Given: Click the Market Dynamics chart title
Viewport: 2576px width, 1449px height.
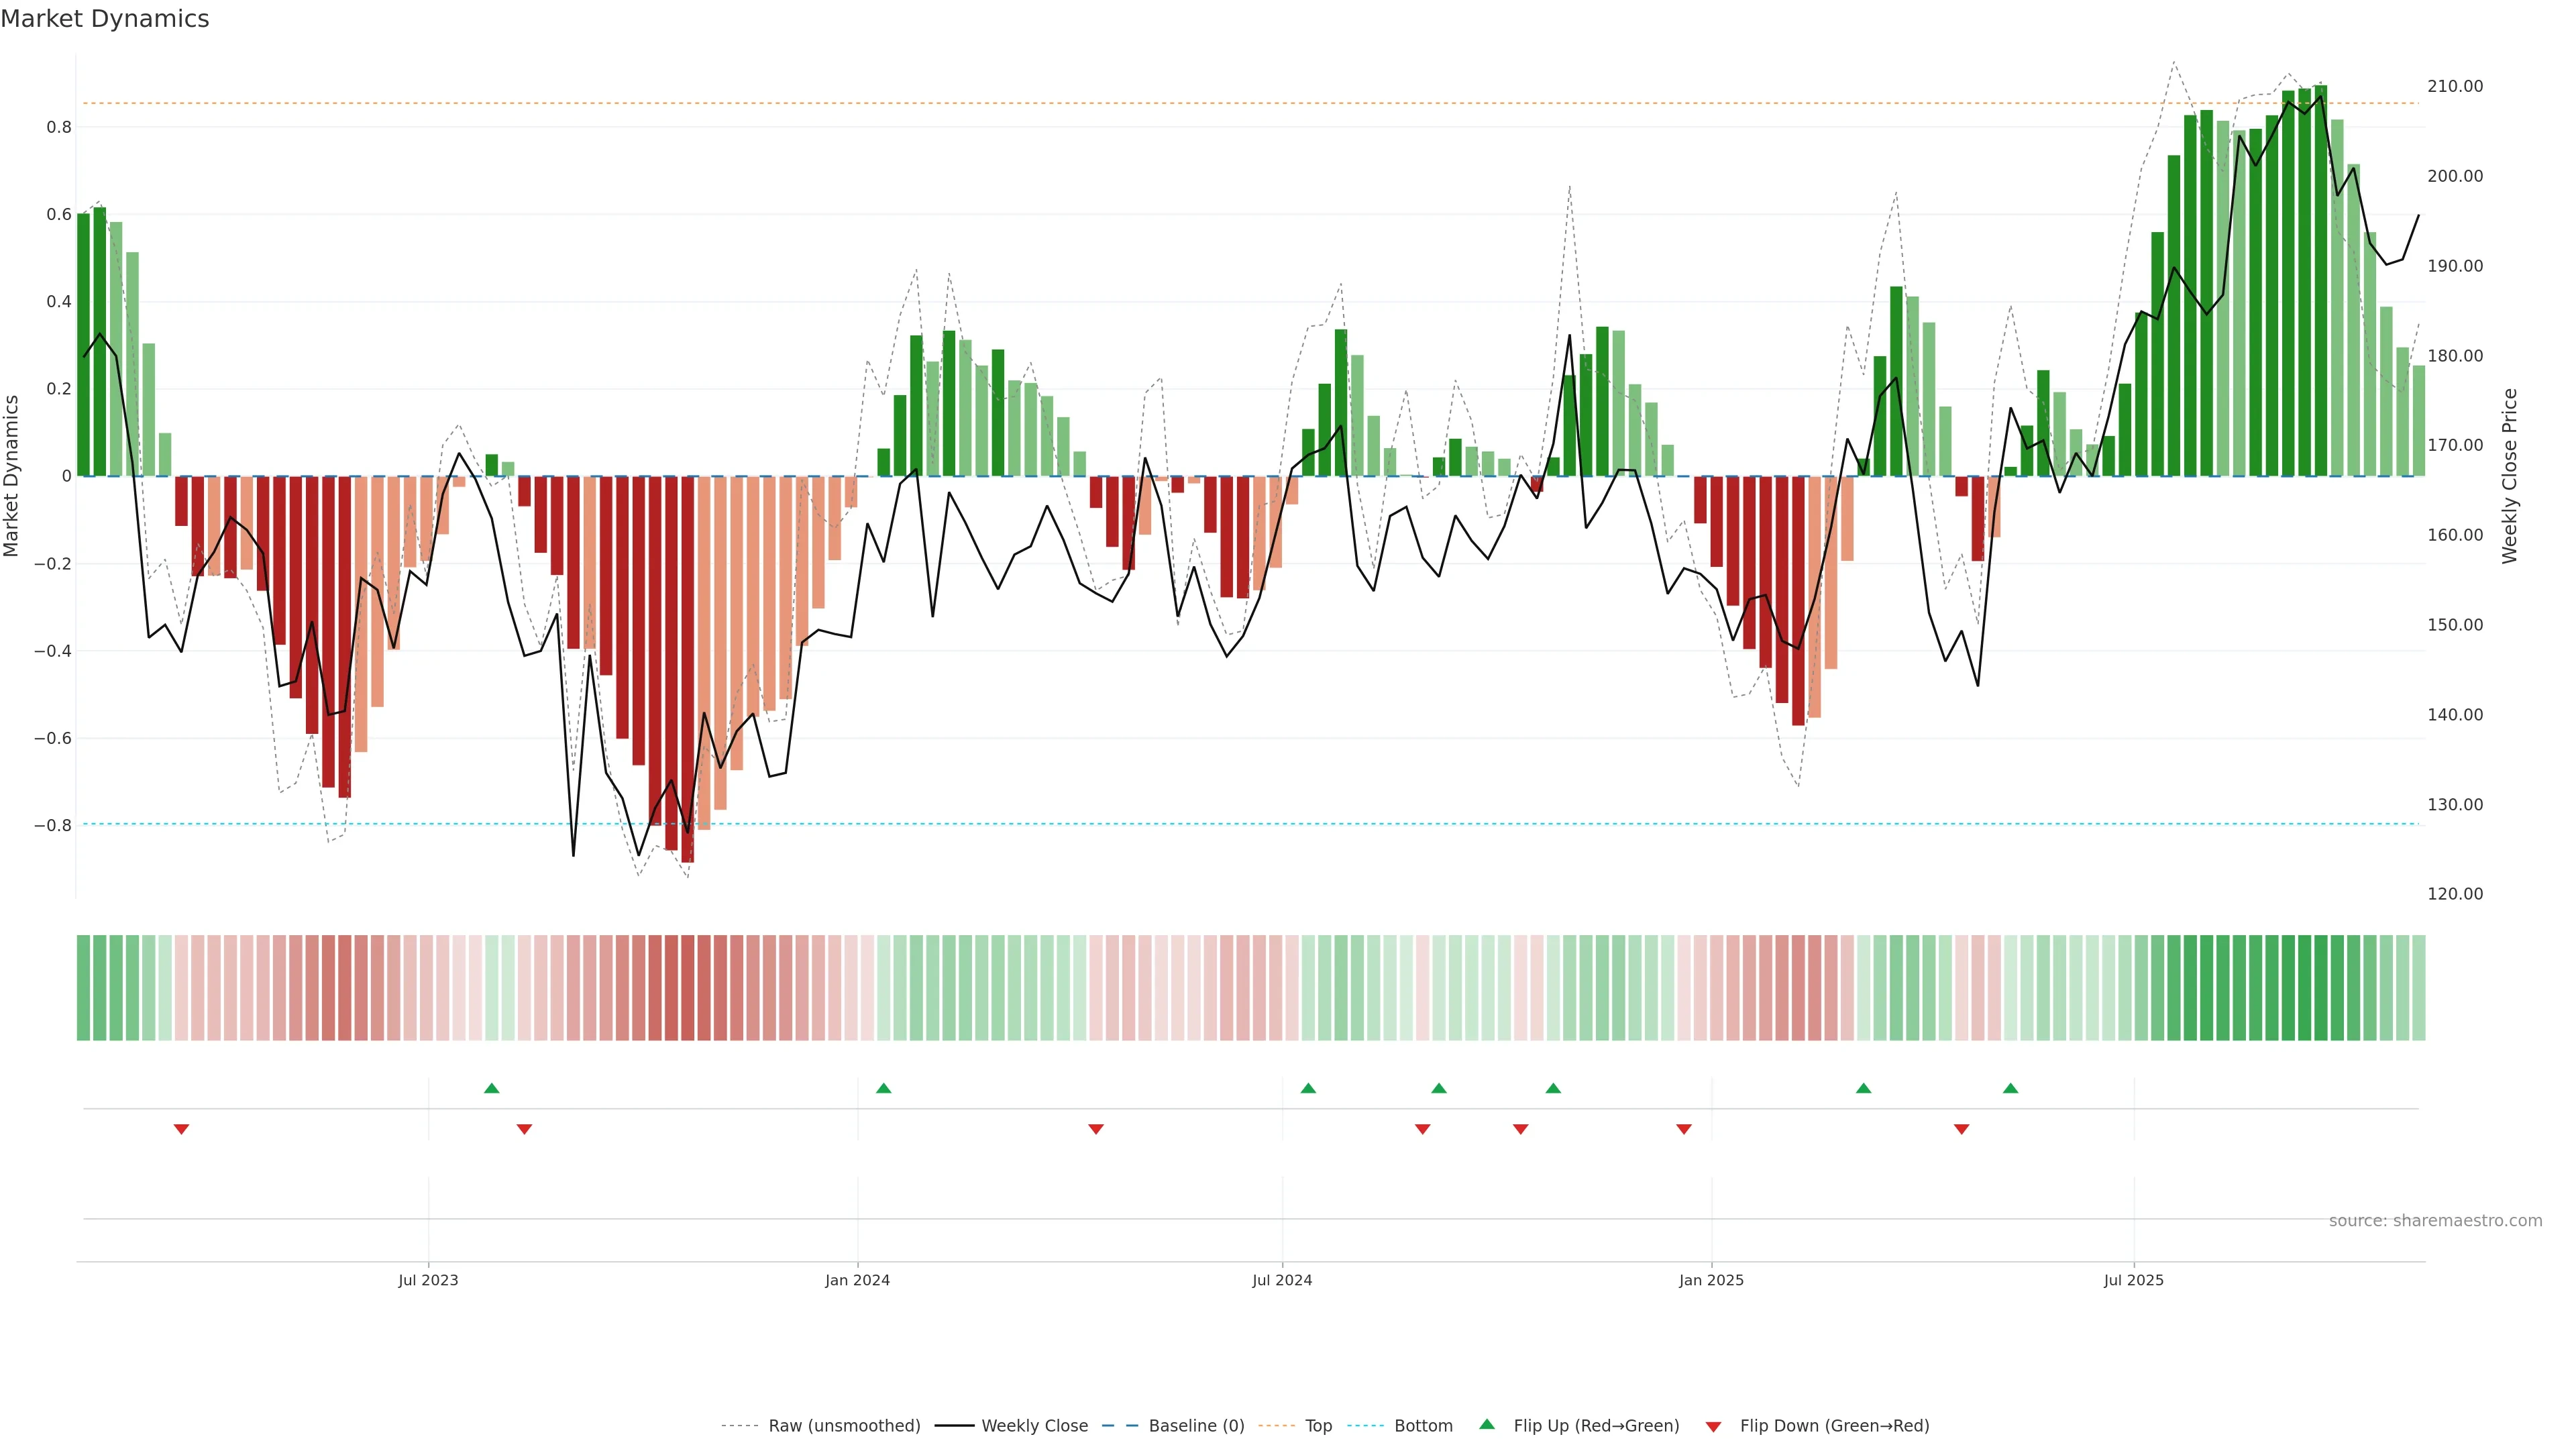Looking at the screenshot, I should pos(105,19).
